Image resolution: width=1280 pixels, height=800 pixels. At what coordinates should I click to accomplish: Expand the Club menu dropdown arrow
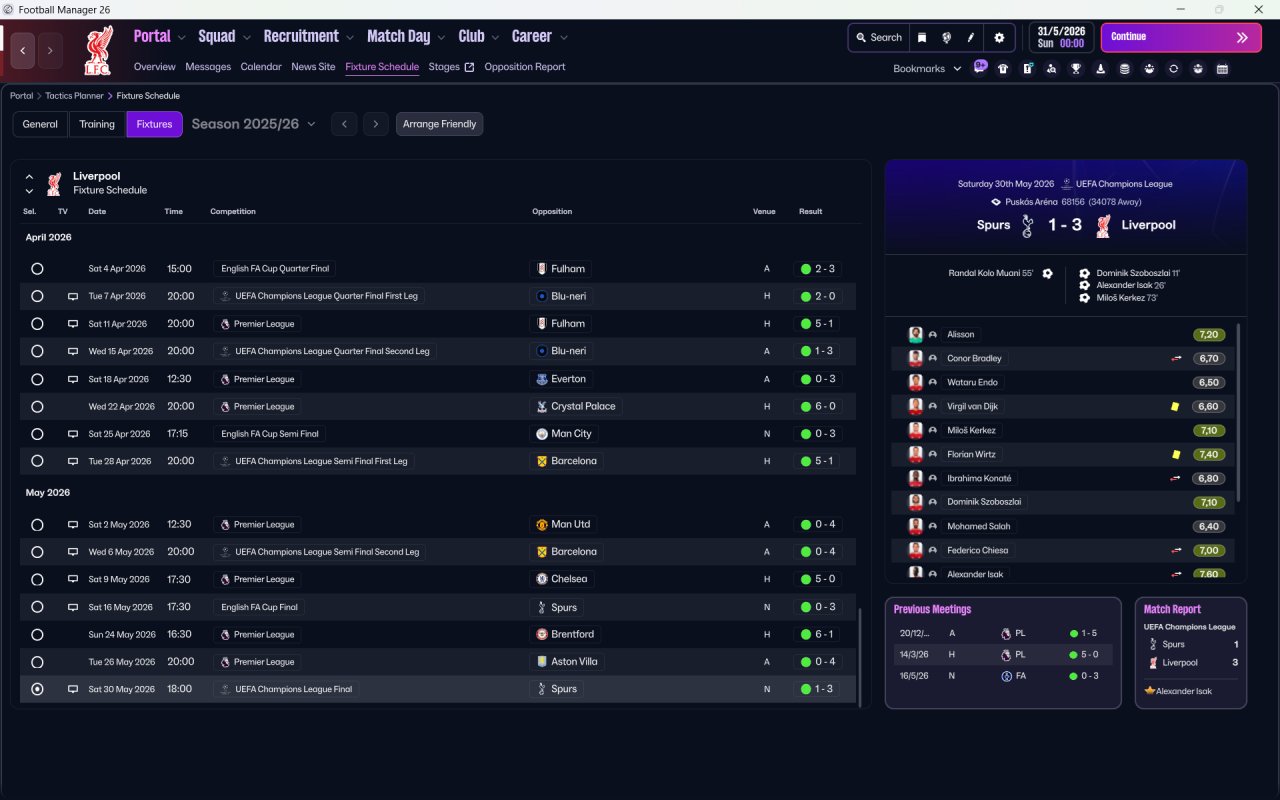[x=495, y=38]
